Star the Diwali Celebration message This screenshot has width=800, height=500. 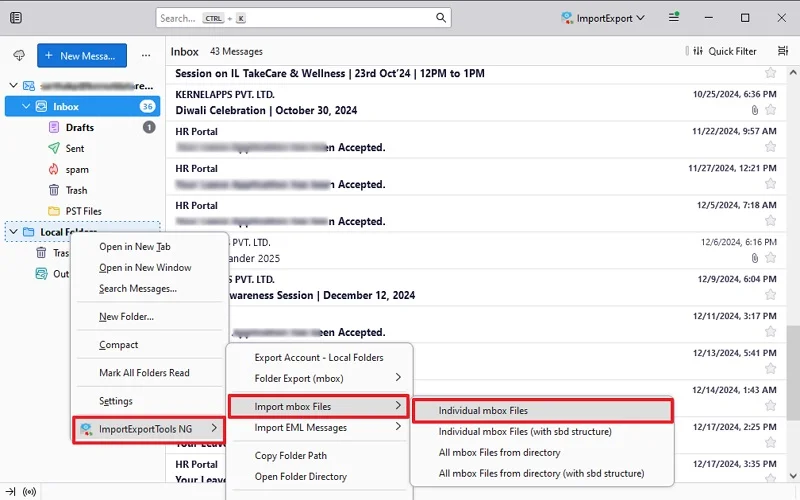coord(770,110)
